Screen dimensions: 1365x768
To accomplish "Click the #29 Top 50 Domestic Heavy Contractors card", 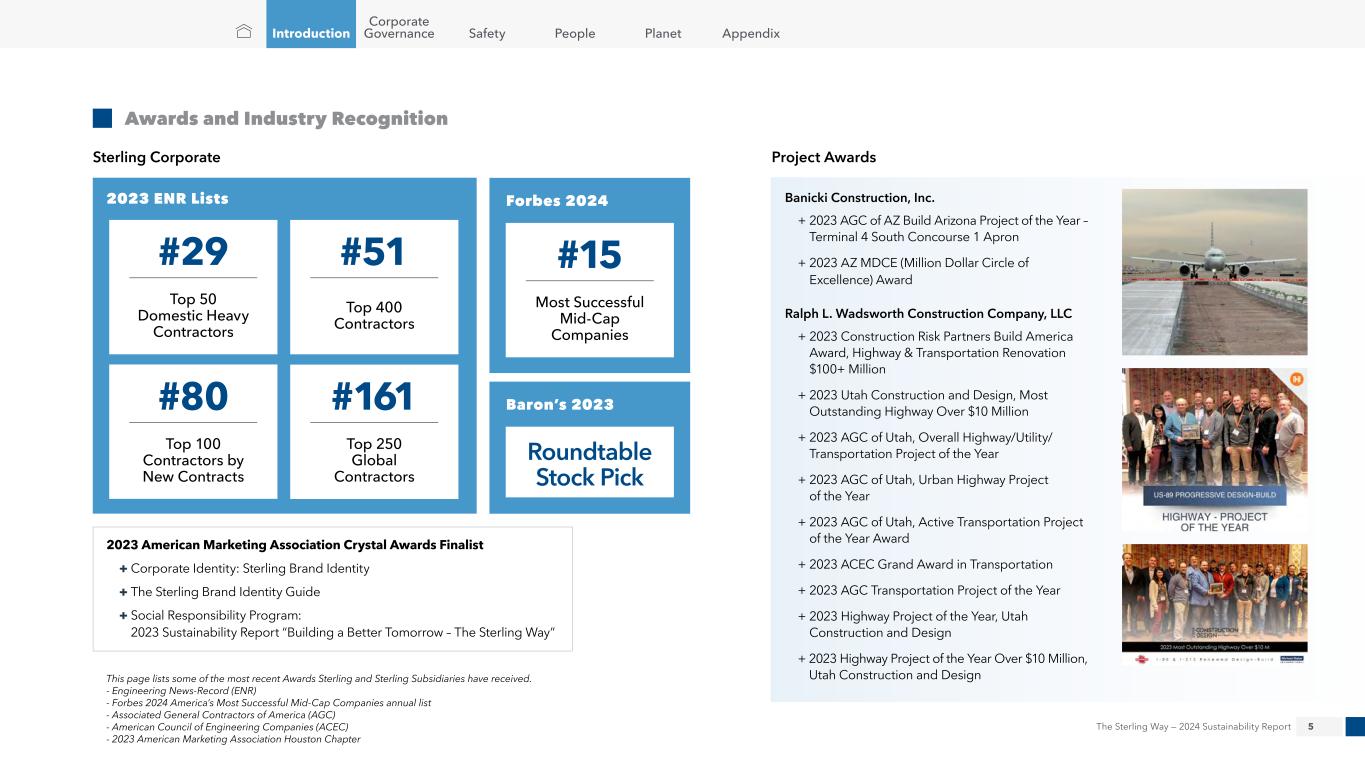I will pyautogui.click(x=193, y=287).
